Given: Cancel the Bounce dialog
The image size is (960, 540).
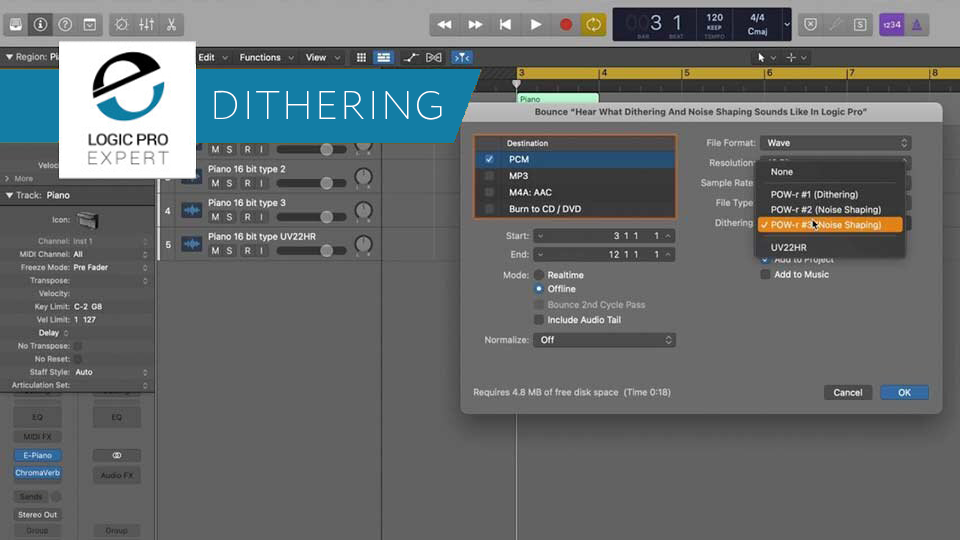Looking at the screenshot, I should pos(848,392).
